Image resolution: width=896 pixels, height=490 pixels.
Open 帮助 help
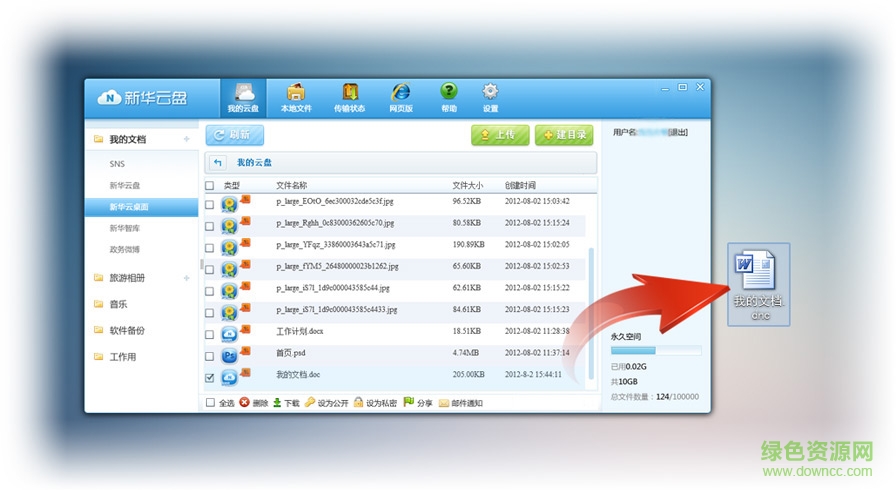(x=449, y=98)
